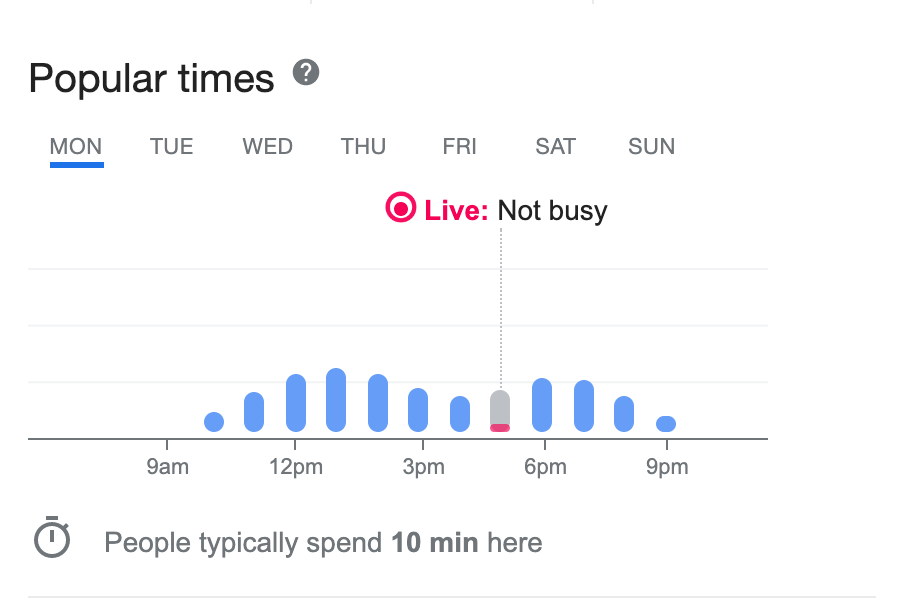Click the stopwatch icon beside typical time spent
This screenshot has height=598, width=900.
coord(52,540)
